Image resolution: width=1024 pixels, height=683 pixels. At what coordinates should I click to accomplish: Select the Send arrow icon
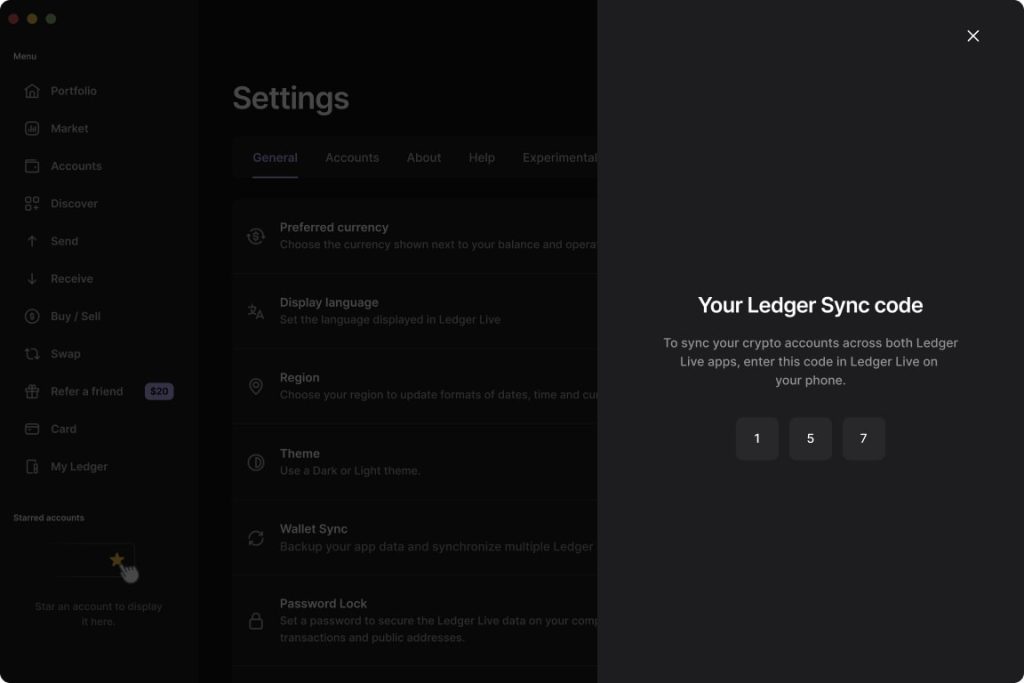[x=32, y=241]
